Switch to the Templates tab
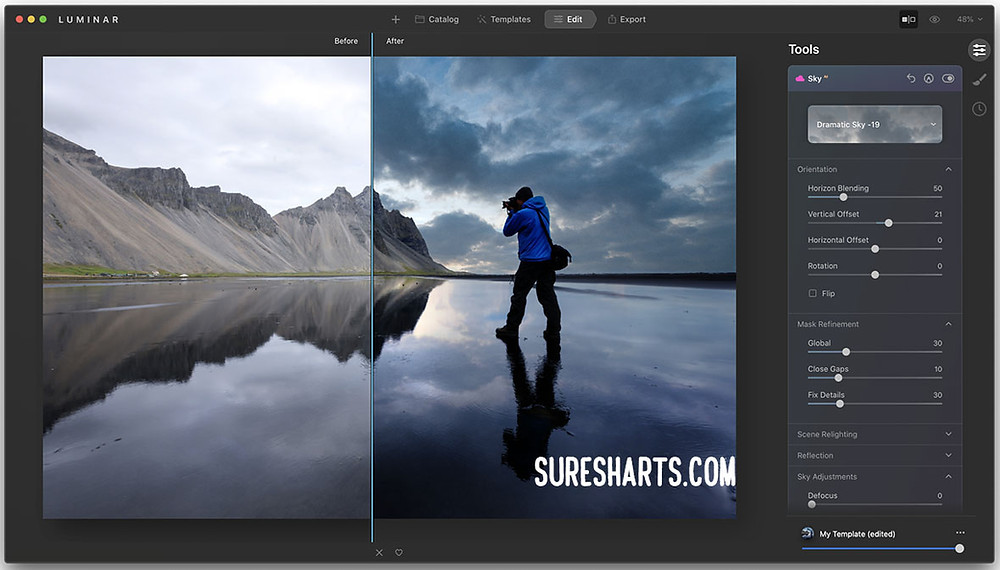Viewport: 1000px width, 570px height. [x=504, y=20]
